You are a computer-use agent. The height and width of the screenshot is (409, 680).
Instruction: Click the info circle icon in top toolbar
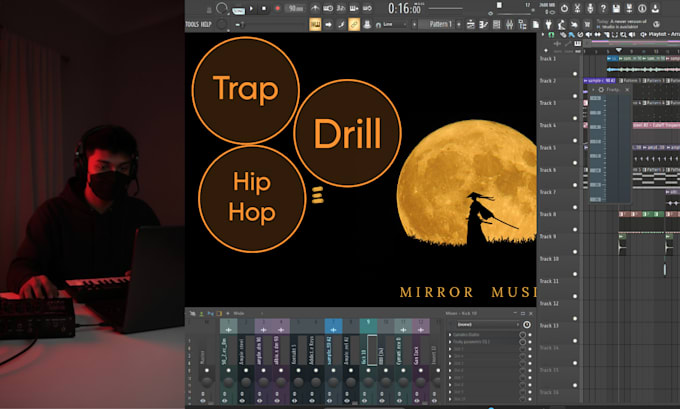pyautogui.click(x=642, y=8)
